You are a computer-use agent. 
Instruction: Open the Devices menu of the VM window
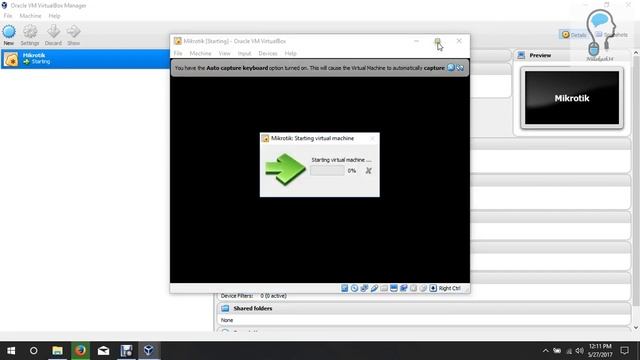[x=268, y=53]
